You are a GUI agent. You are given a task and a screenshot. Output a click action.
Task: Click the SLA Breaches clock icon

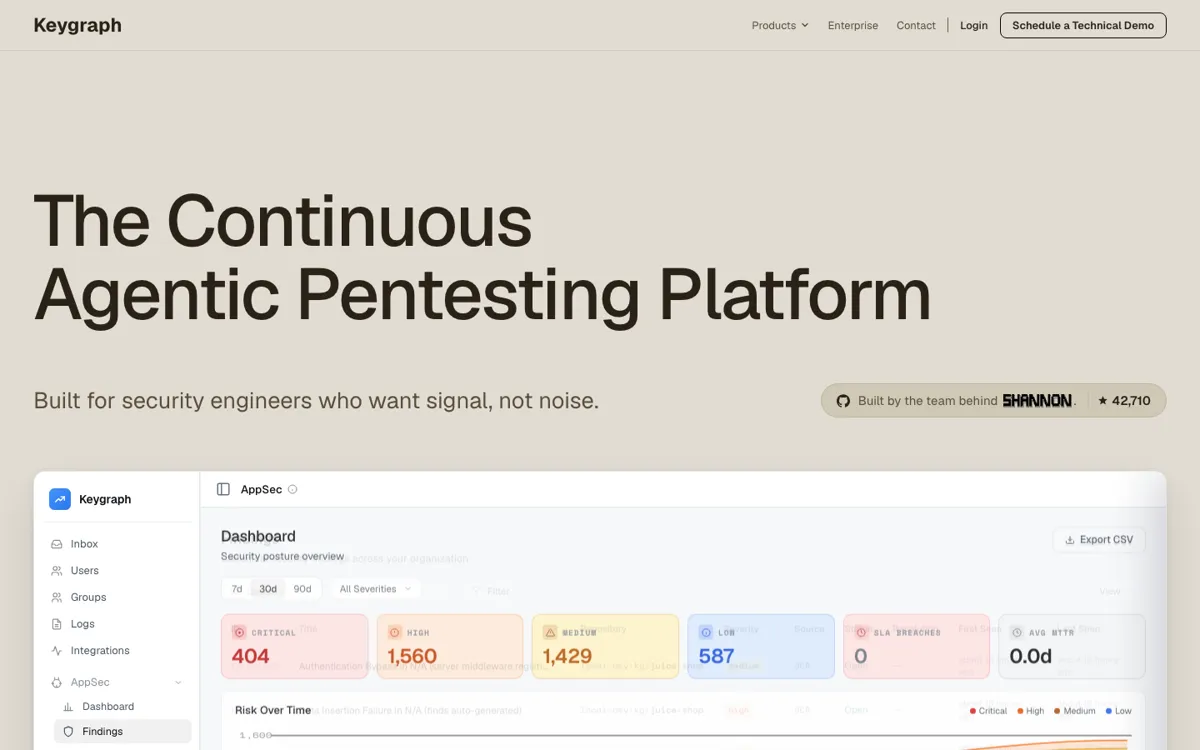coord(861,632)
